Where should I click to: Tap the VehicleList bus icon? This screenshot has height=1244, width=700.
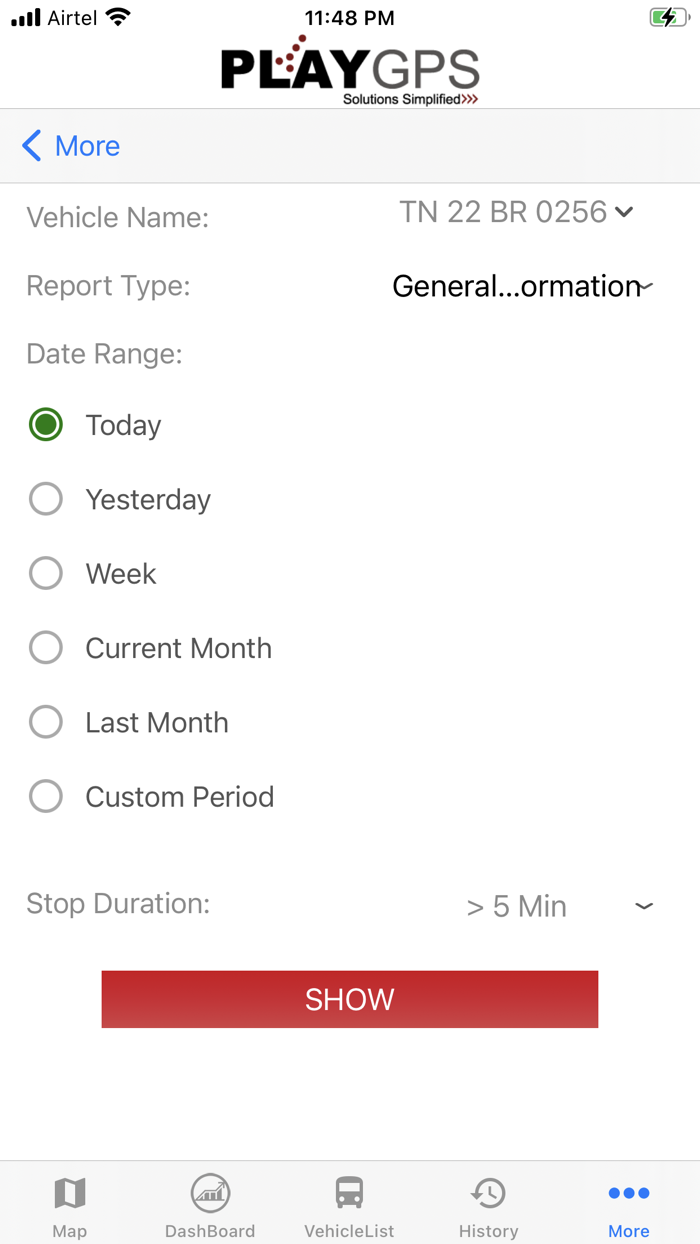coord(349,1192)
